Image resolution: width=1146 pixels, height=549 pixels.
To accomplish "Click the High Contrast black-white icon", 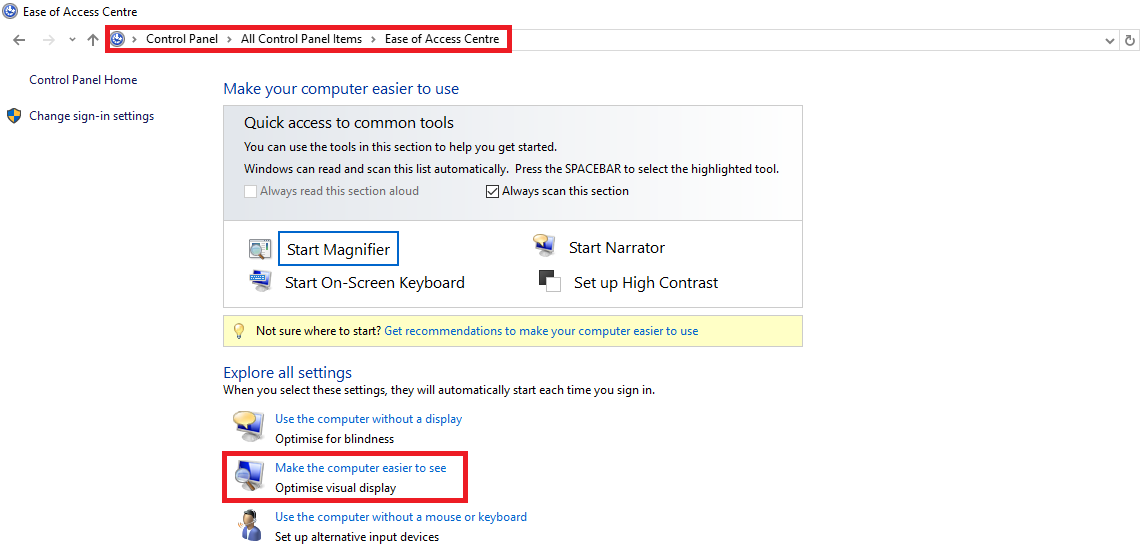I will tap(550, 281).
